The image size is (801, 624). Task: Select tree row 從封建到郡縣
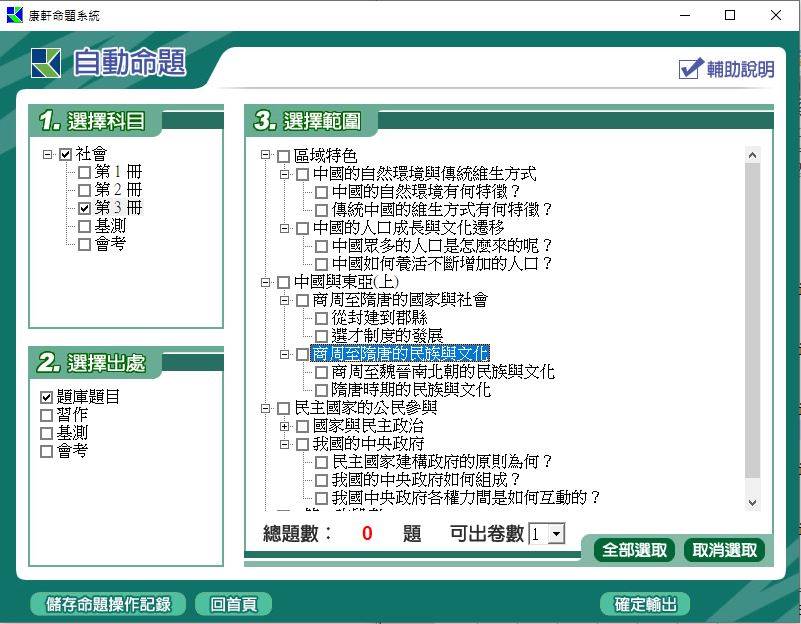379,318
